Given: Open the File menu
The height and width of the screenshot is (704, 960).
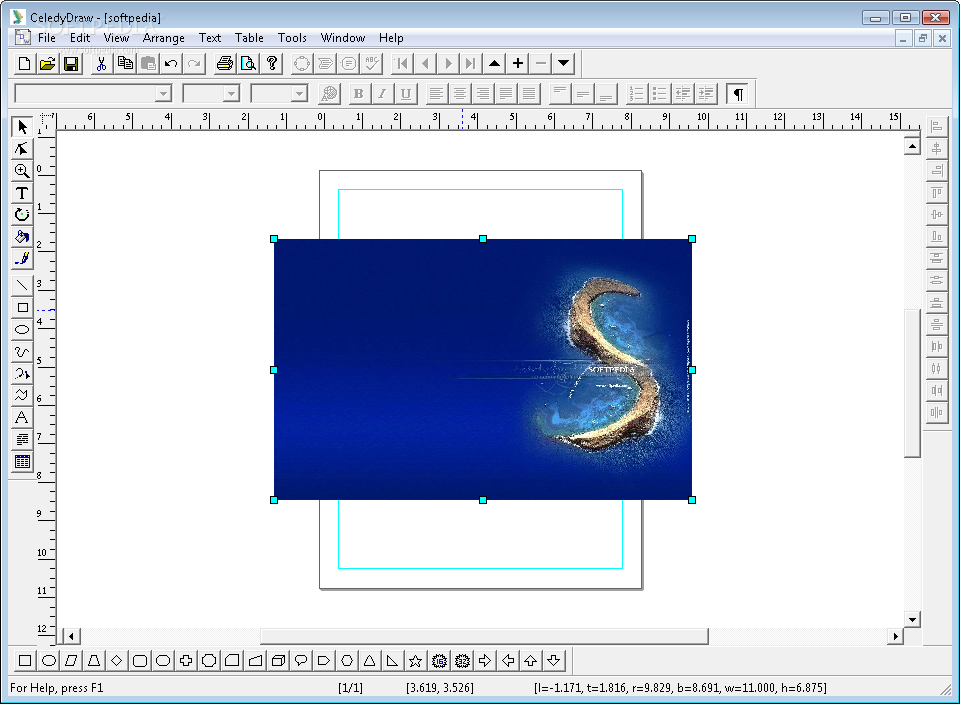Looking at the screenshot, I should click(47, 38).
